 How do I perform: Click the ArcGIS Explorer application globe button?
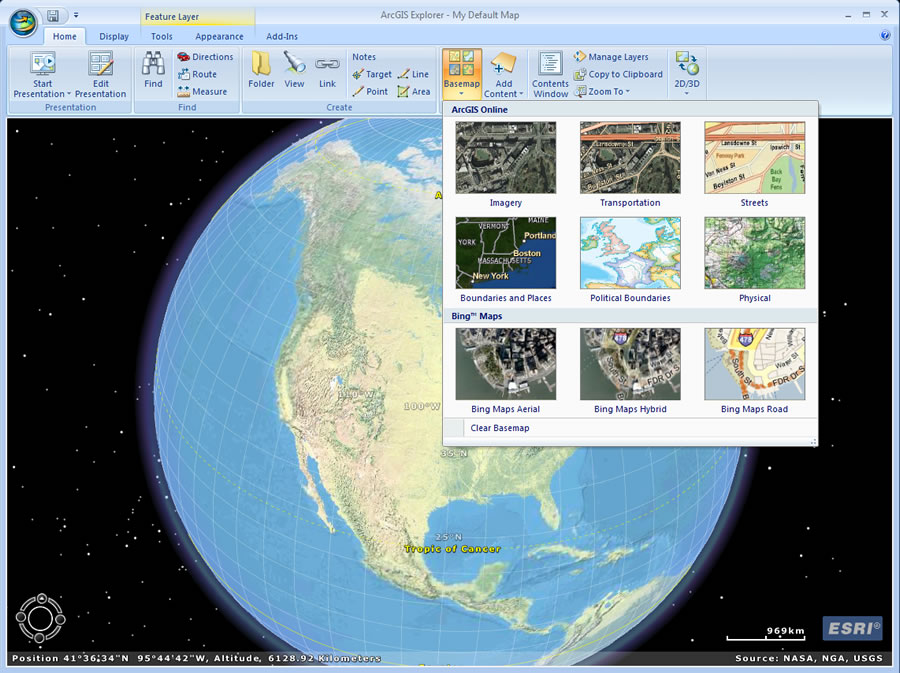[x=23, y=23]
